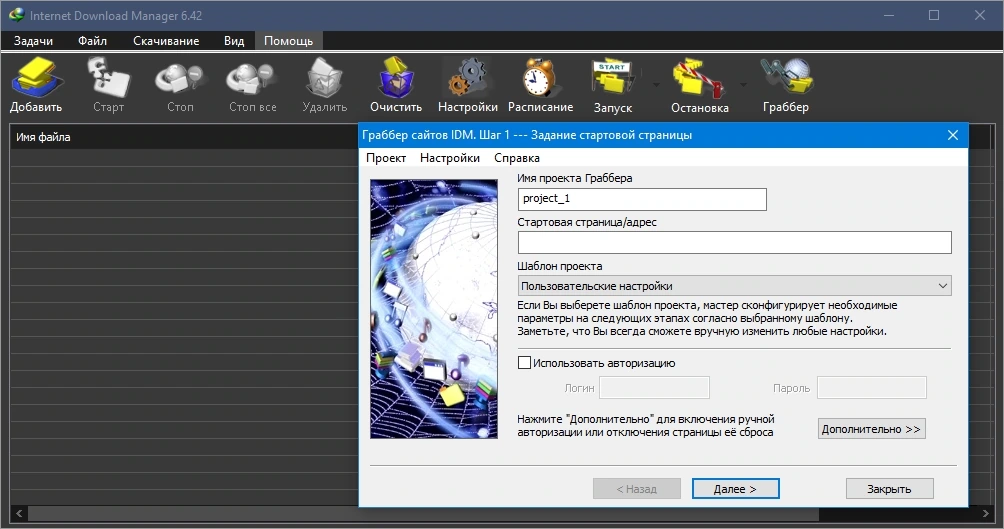Viewport: 1004px width, 529px height.
Task: Click the disabled < Назад button
Action: pos(636,489)
